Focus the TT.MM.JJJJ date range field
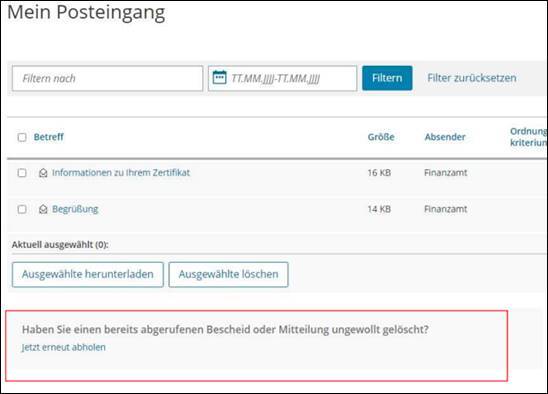 (x=282, y=78)
